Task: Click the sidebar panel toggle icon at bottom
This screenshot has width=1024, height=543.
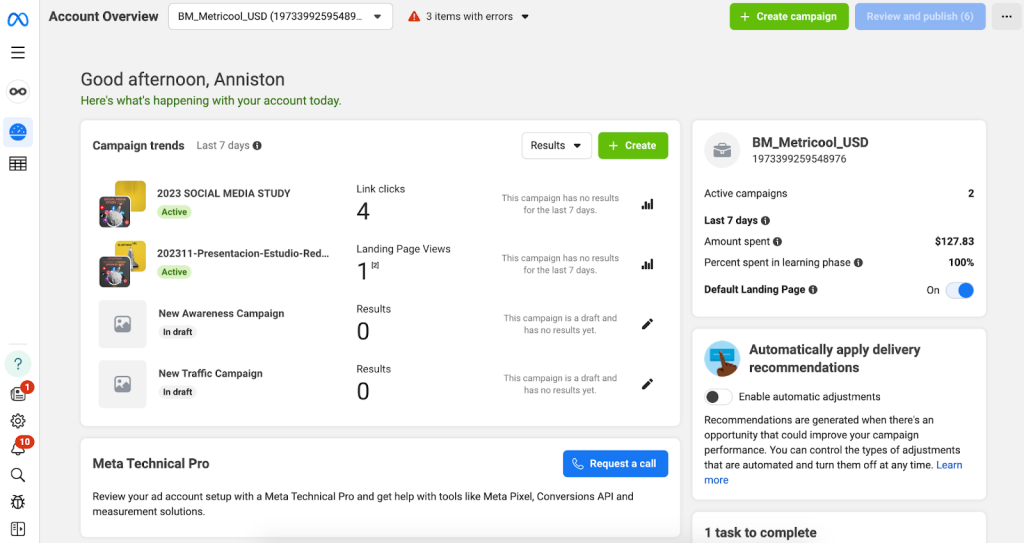Action: pos(18,529)
